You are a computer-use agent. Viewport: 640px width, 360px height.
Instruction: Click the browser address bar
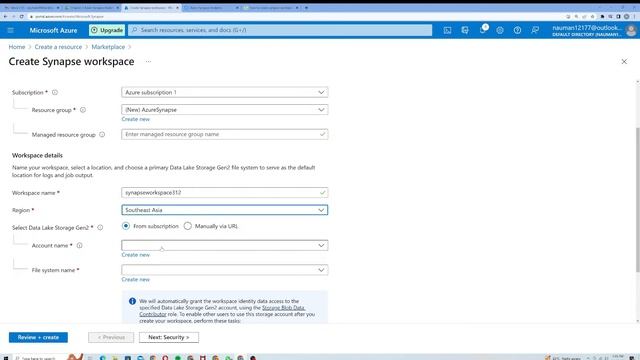click(x=286, y=16)
